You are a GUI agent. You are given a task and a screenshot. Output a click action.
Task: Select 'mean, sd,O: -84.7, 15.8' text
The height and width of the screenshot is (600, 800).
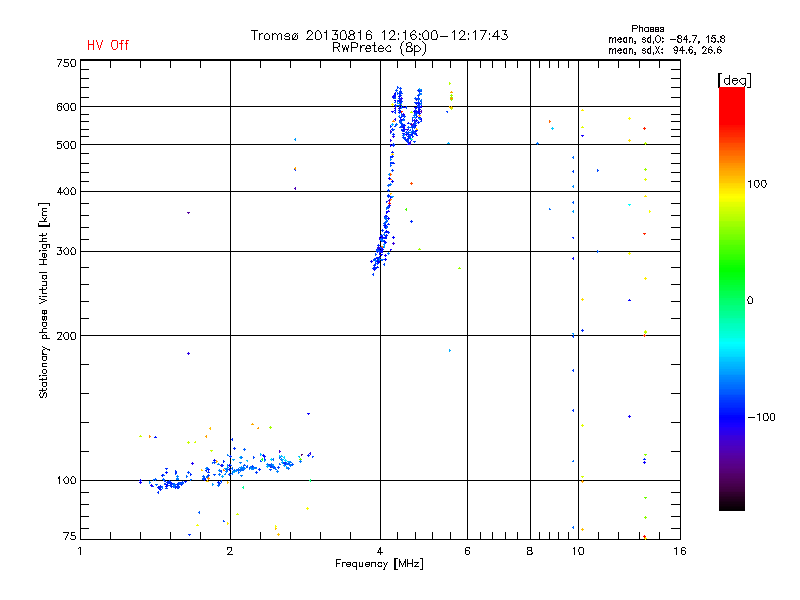pyautogui.click(x=666, y=39)
